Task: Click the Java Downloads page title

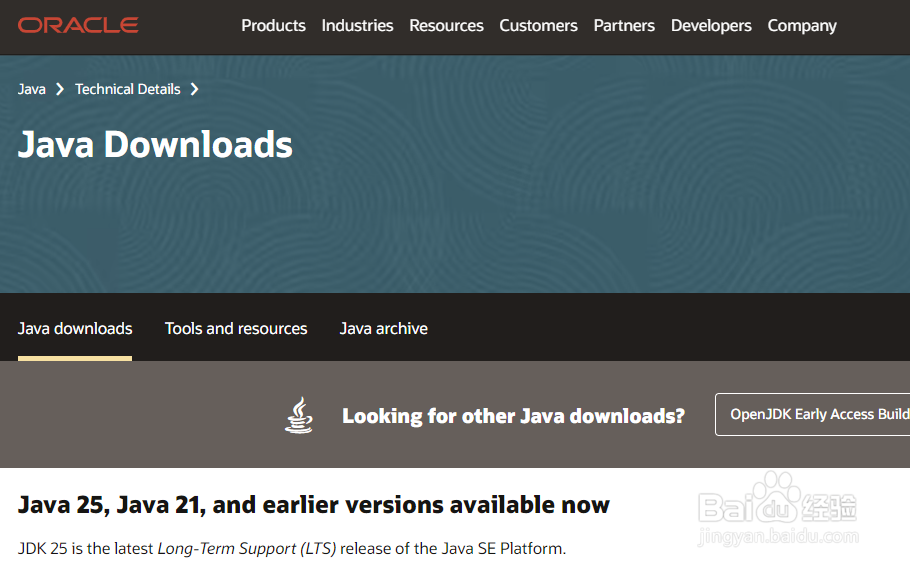Action: click(155, 144)
